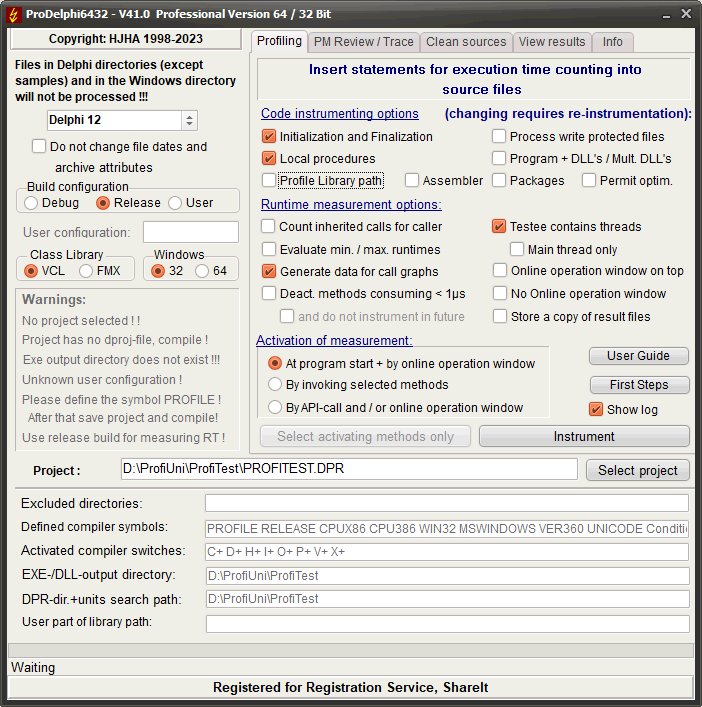702x707 pixels.
Task: Click the ProDelphi app icon in title bar
Action: coord(13,13)
